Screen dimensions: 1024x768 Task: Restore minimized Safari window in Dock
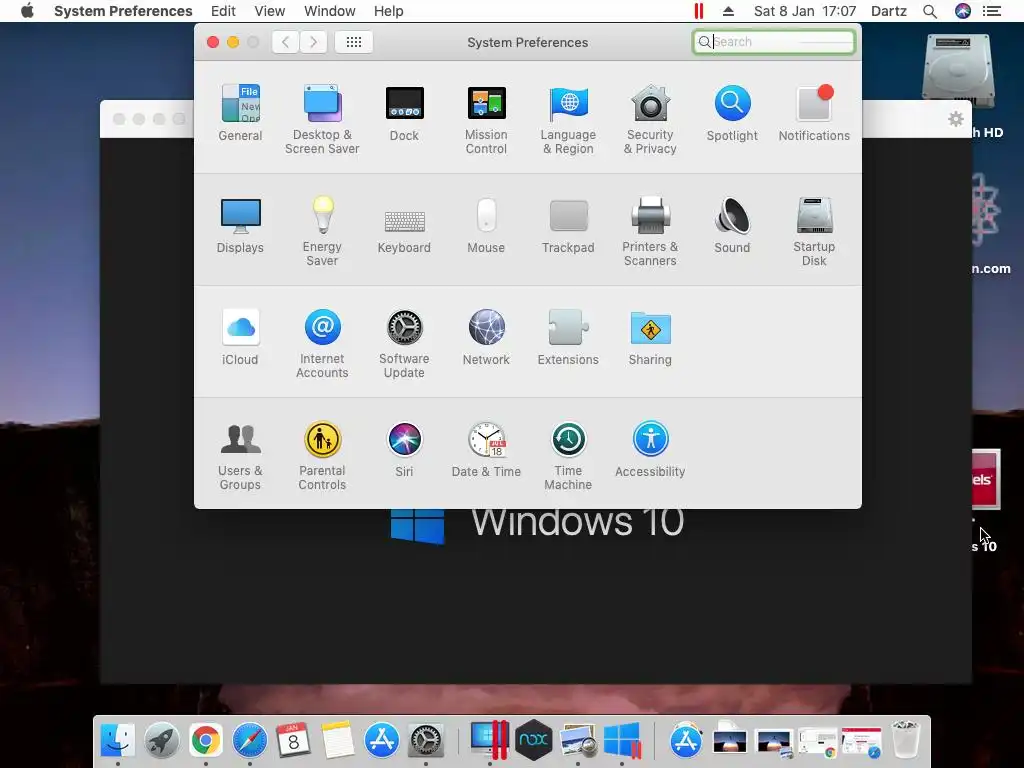pyautogui.click(x=861, y=742)
